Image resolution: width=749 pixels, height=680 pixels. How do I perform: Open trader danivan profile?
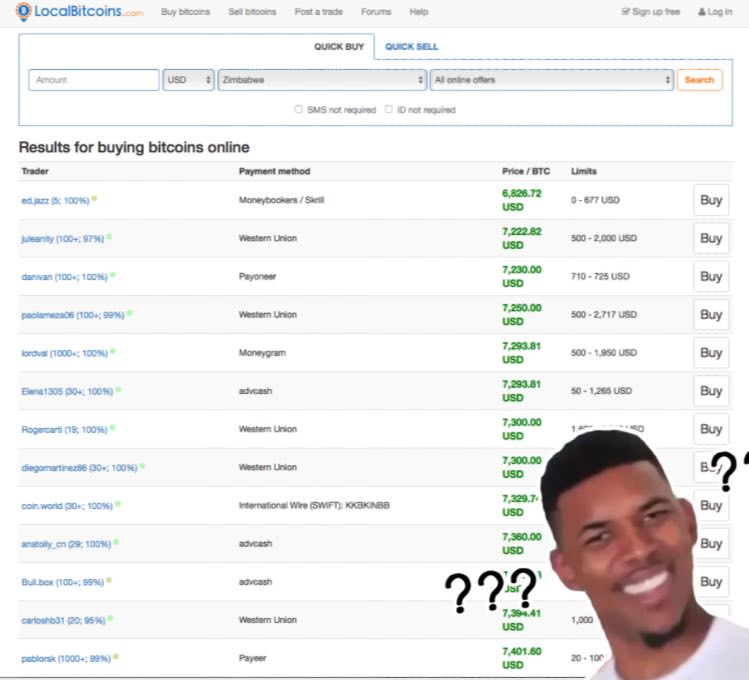click(64, 277)
